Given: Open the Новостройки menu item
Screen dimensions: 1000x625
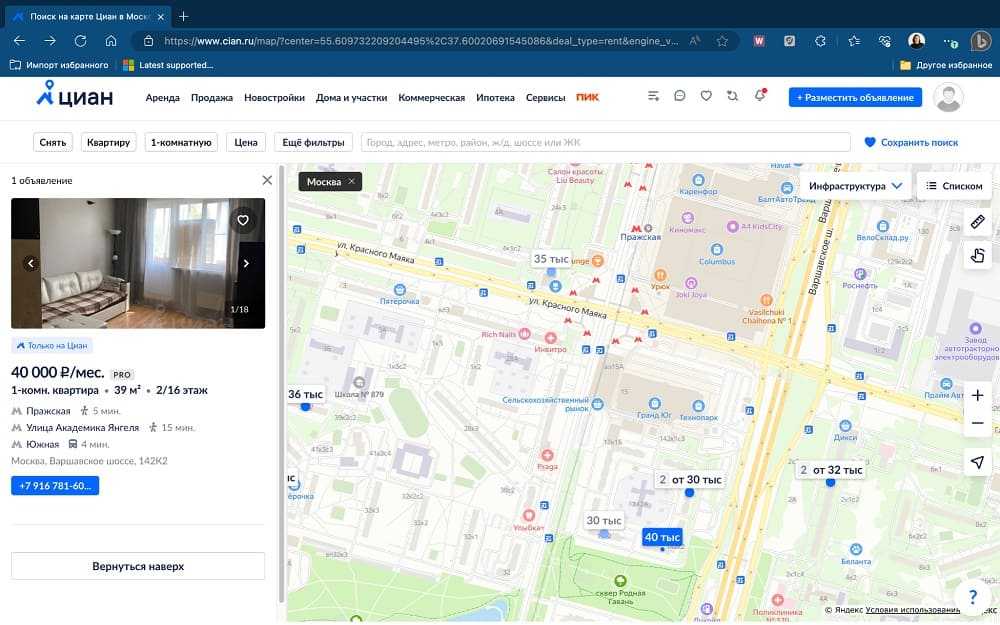Looking at the screenshot, I should tap(274, 98).
